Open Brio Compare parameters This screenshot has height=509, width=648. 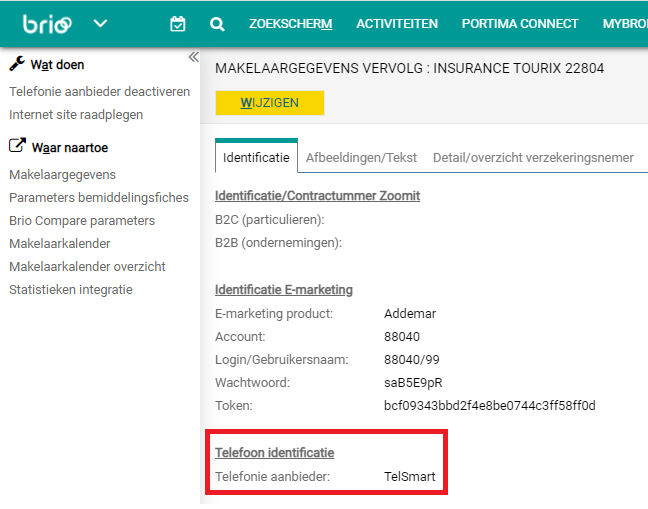[x=82, y=221]
